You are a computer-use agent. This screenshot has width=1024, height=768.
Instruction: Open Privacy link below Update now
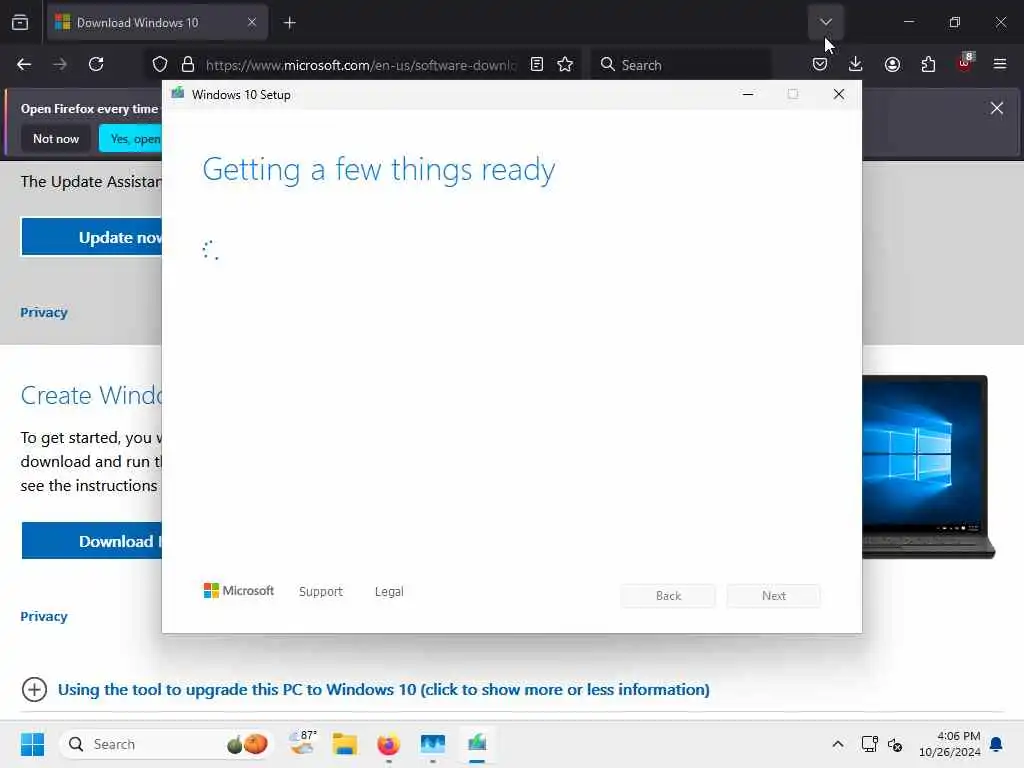click(x=44, y=312)
